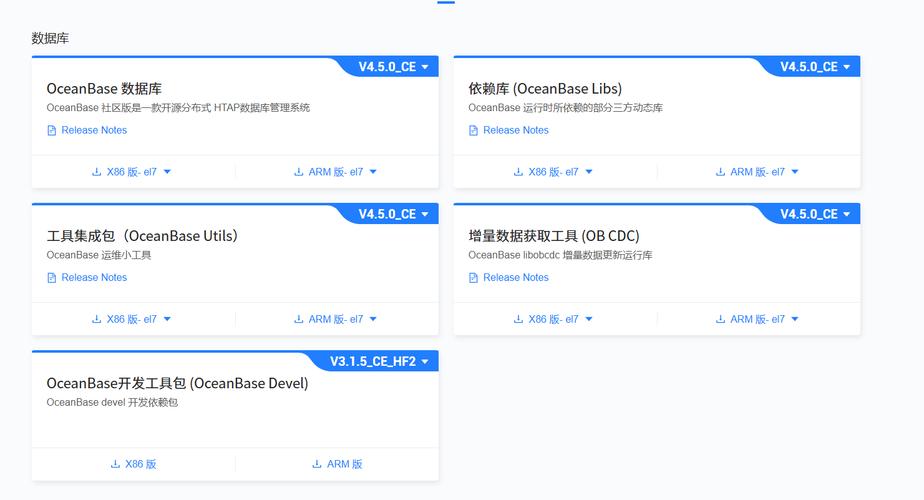Open the OB CDC version dropdown V4.5.0_CE
Screen dimensions: 924x500
815,214
